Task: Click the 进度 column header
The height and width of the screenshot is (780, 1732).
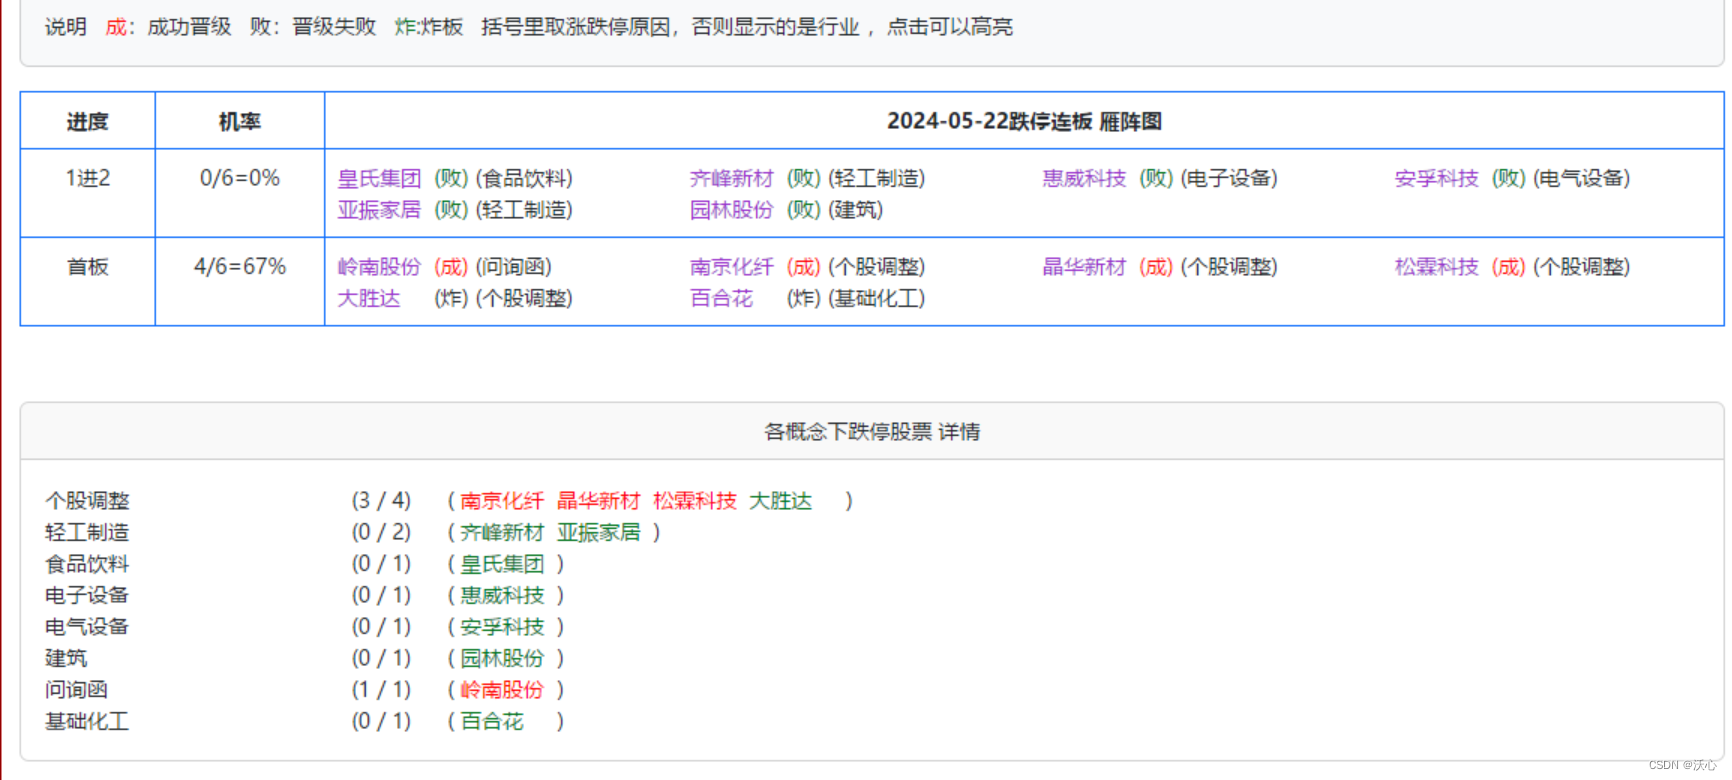Action: point(87,122)
